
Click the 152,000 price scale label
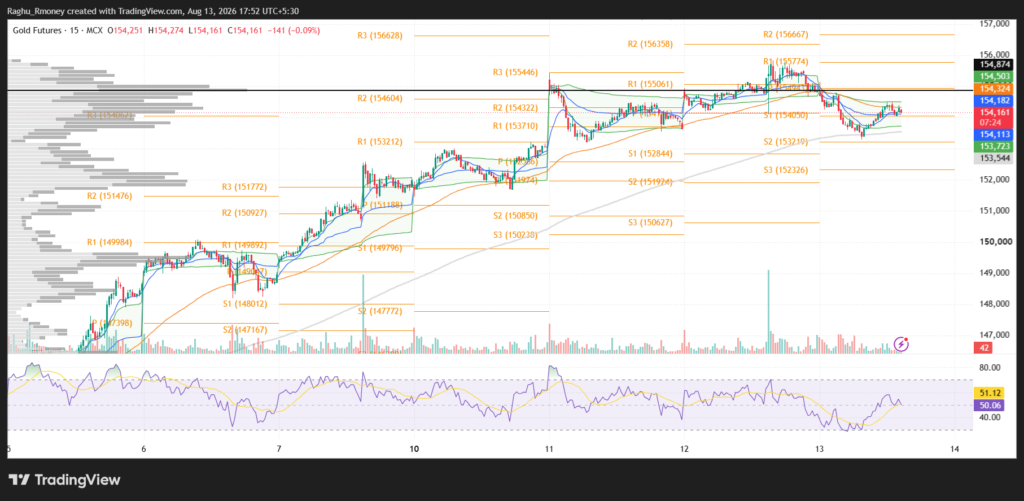pyautogui.click(x=995, y=180)
